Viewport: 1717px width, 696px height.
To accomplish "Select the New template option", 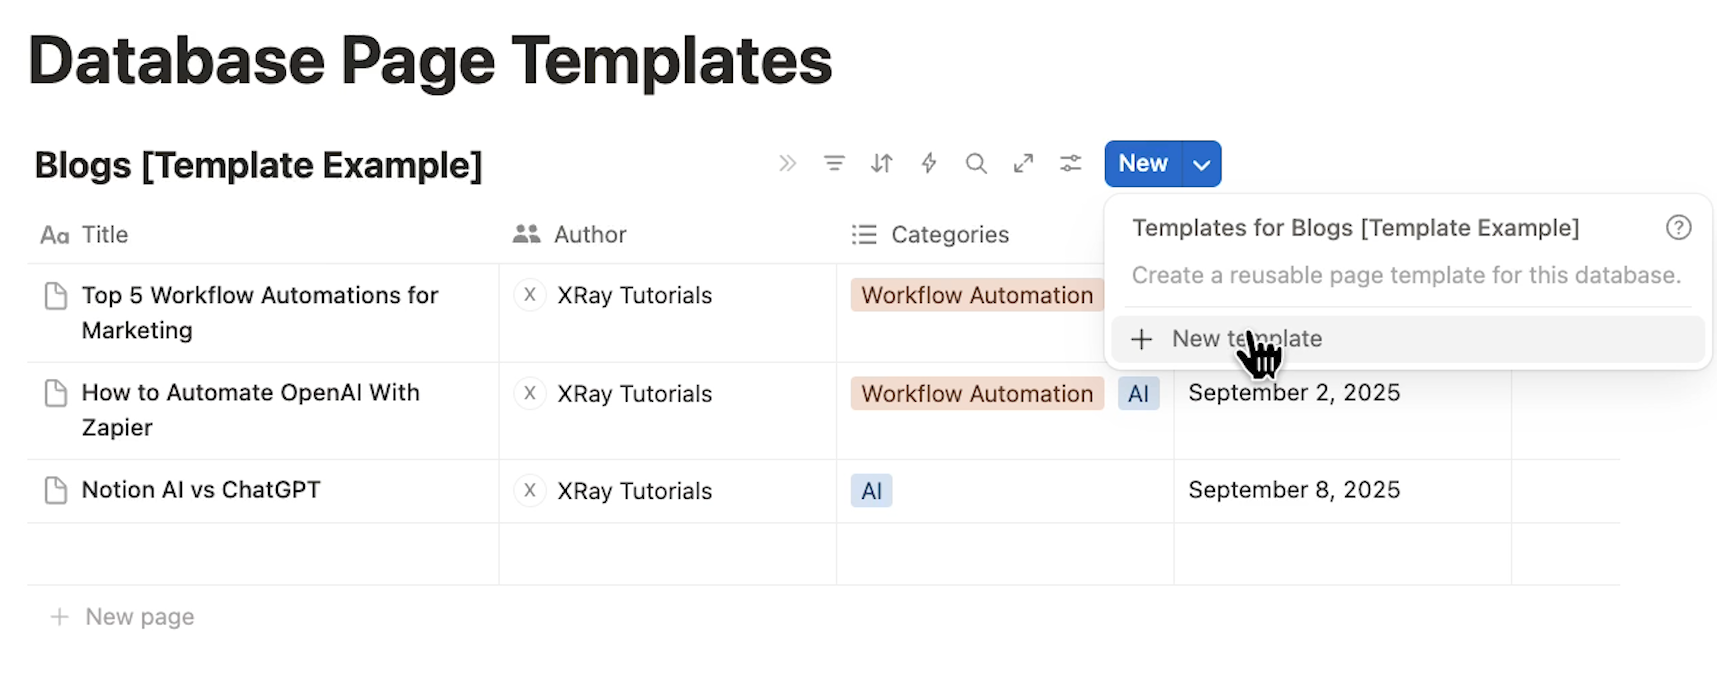I will click(x=1408, y=339).
